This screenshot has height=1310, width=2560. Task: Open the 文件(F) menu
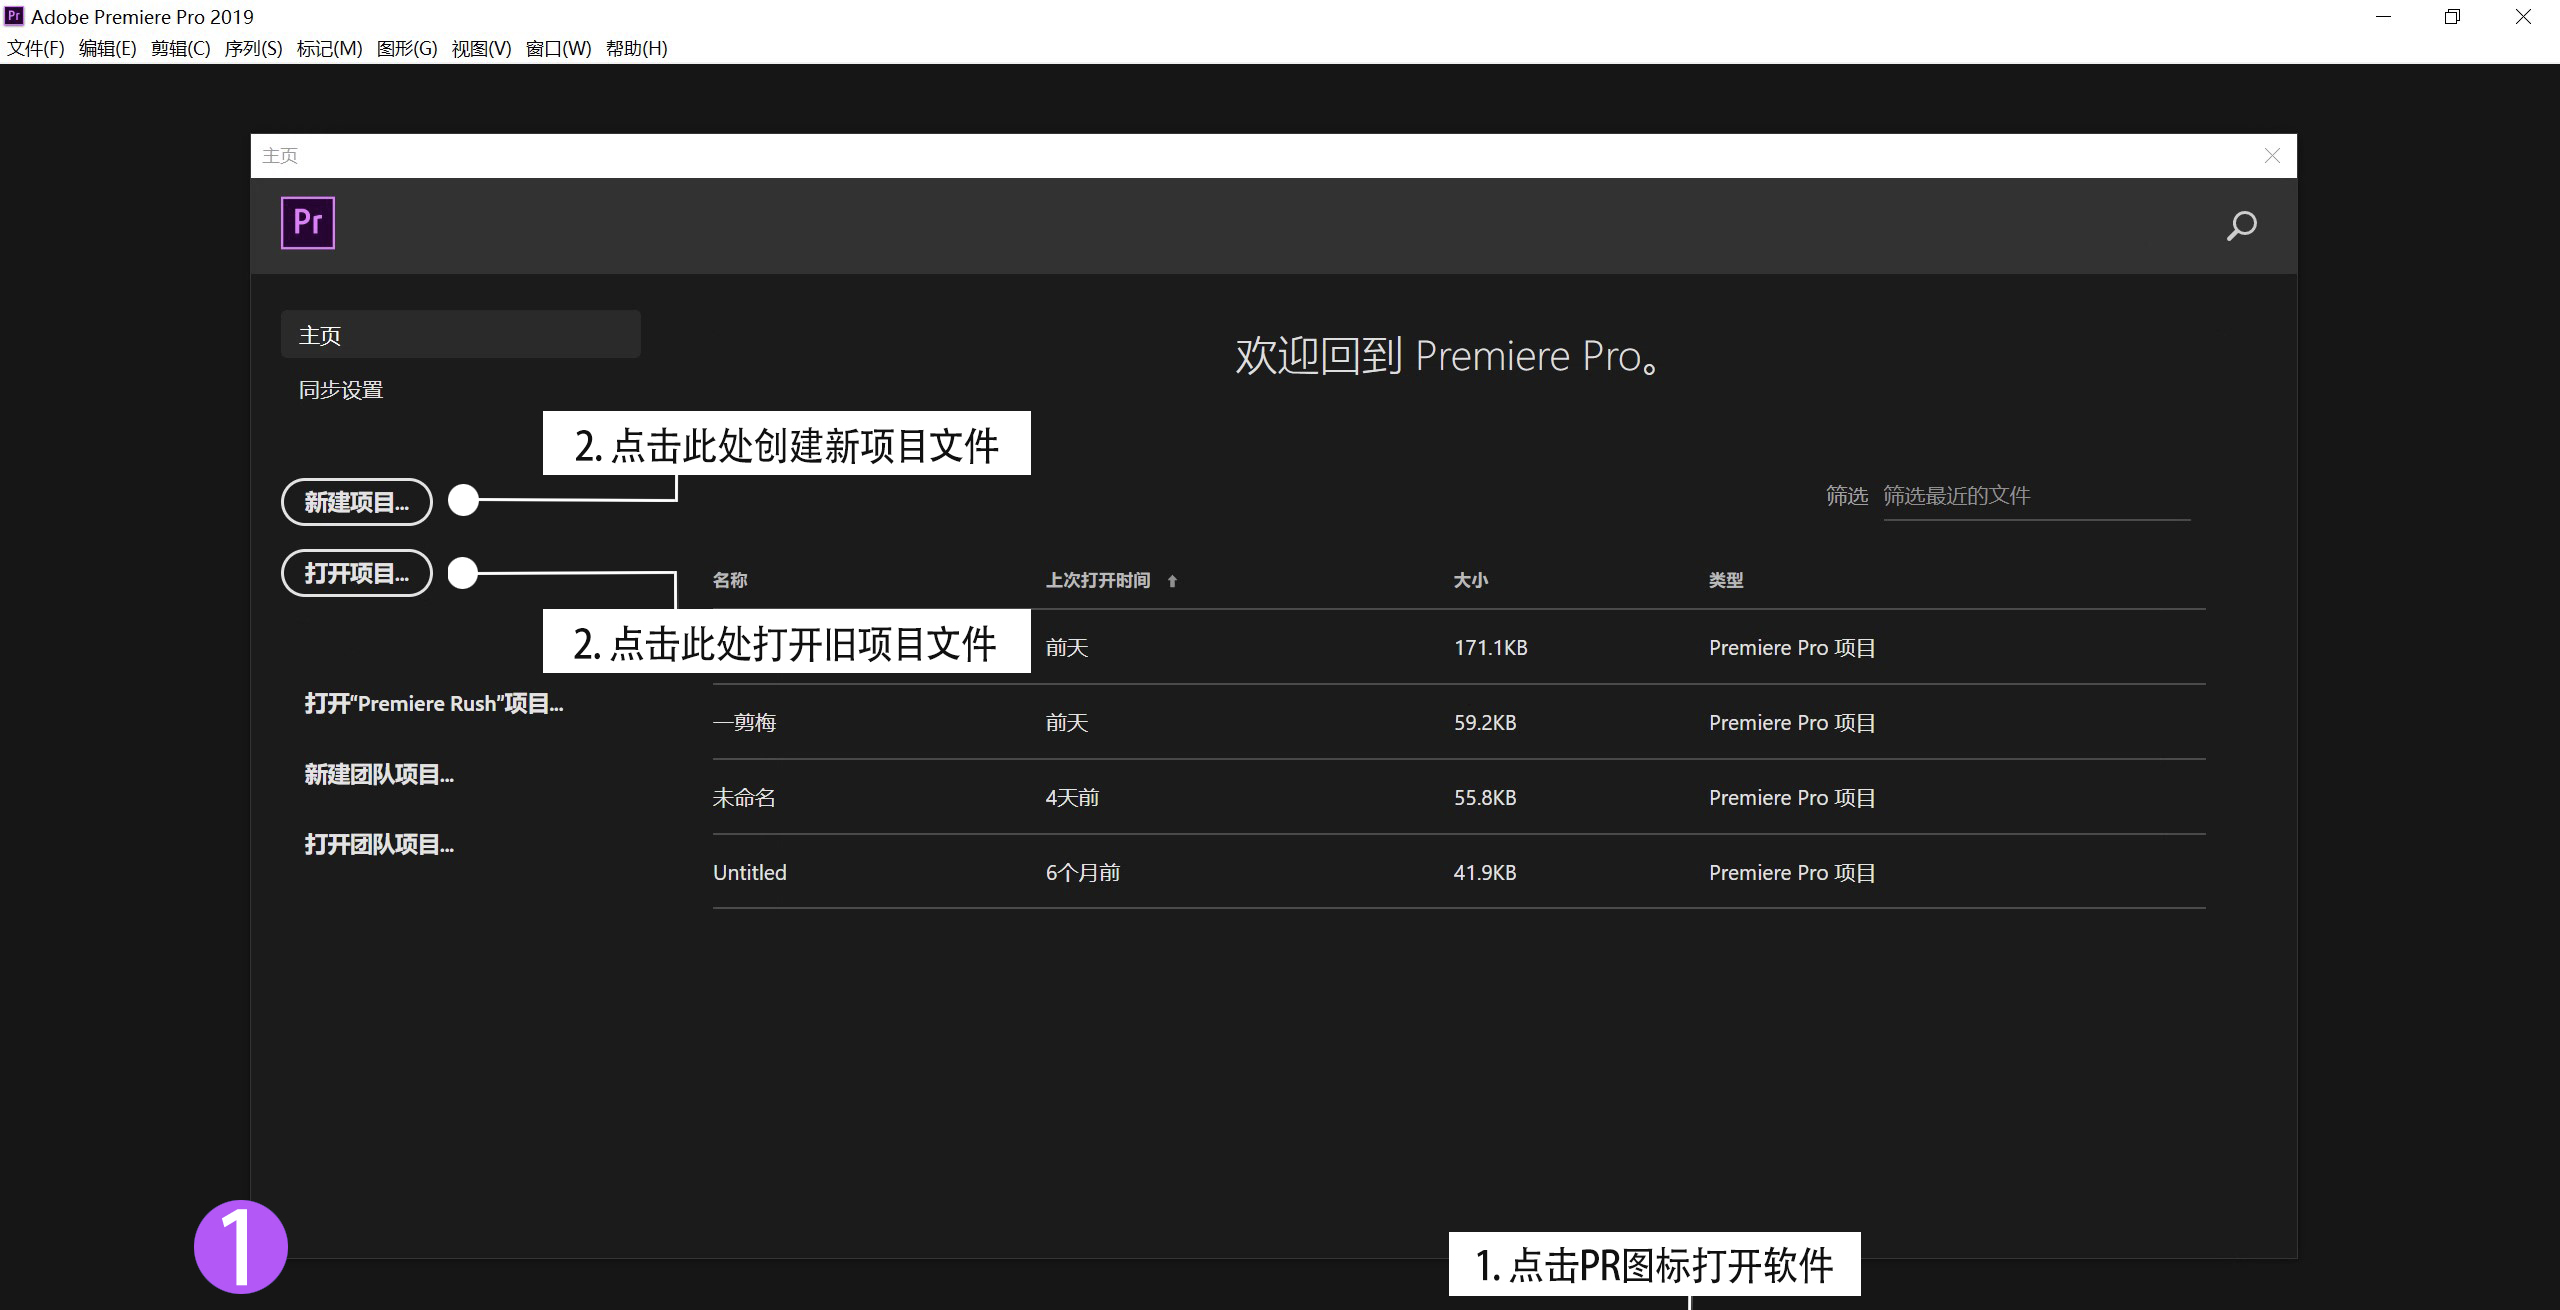pyautogui.click(x=36, y=48)
